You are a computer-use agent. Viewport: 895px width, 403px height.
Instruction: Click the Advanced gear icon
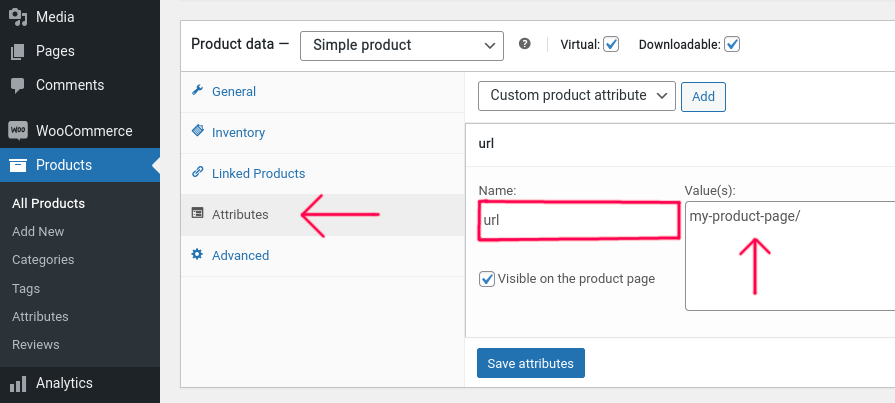click(197, 254)
